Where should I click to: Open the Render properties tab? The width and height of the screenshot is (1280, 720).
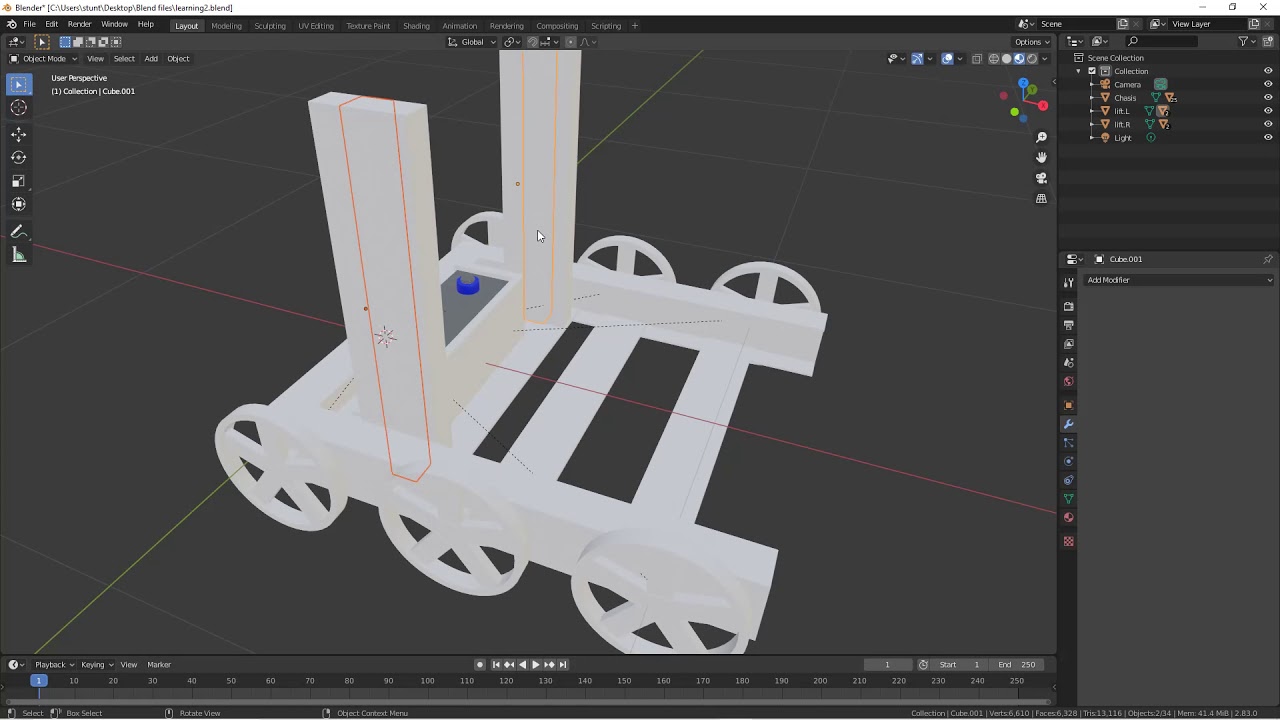(x=1068, y=306)
